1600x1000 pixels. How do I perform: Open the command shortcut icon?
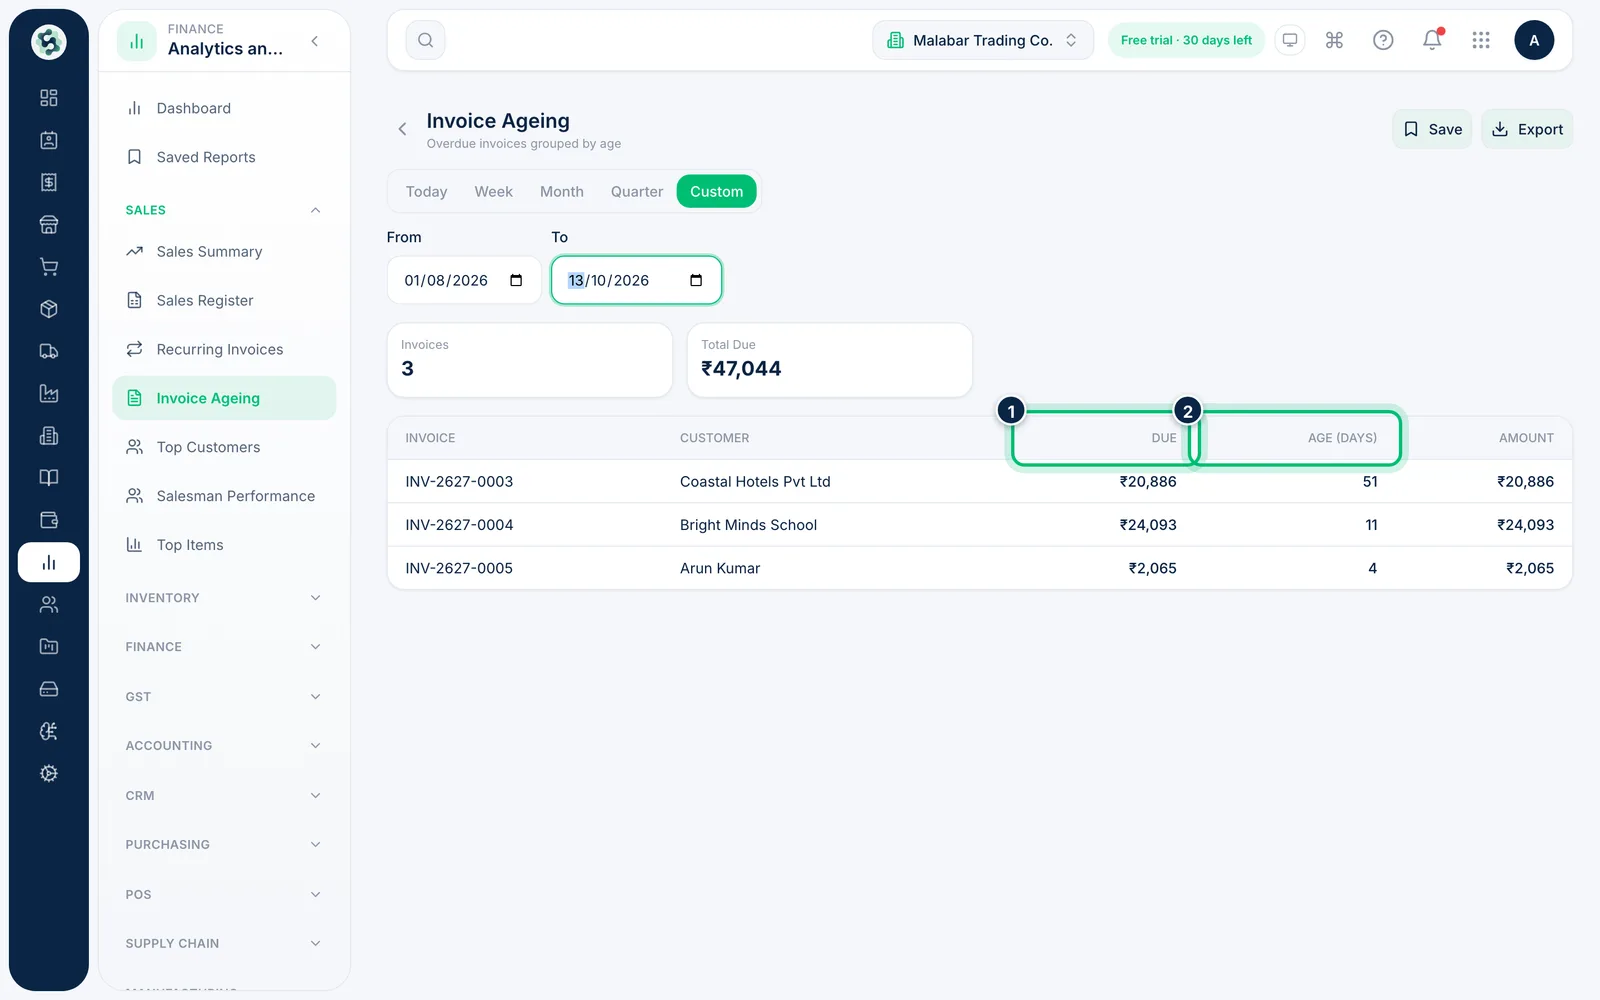(x=1334, y=40)
